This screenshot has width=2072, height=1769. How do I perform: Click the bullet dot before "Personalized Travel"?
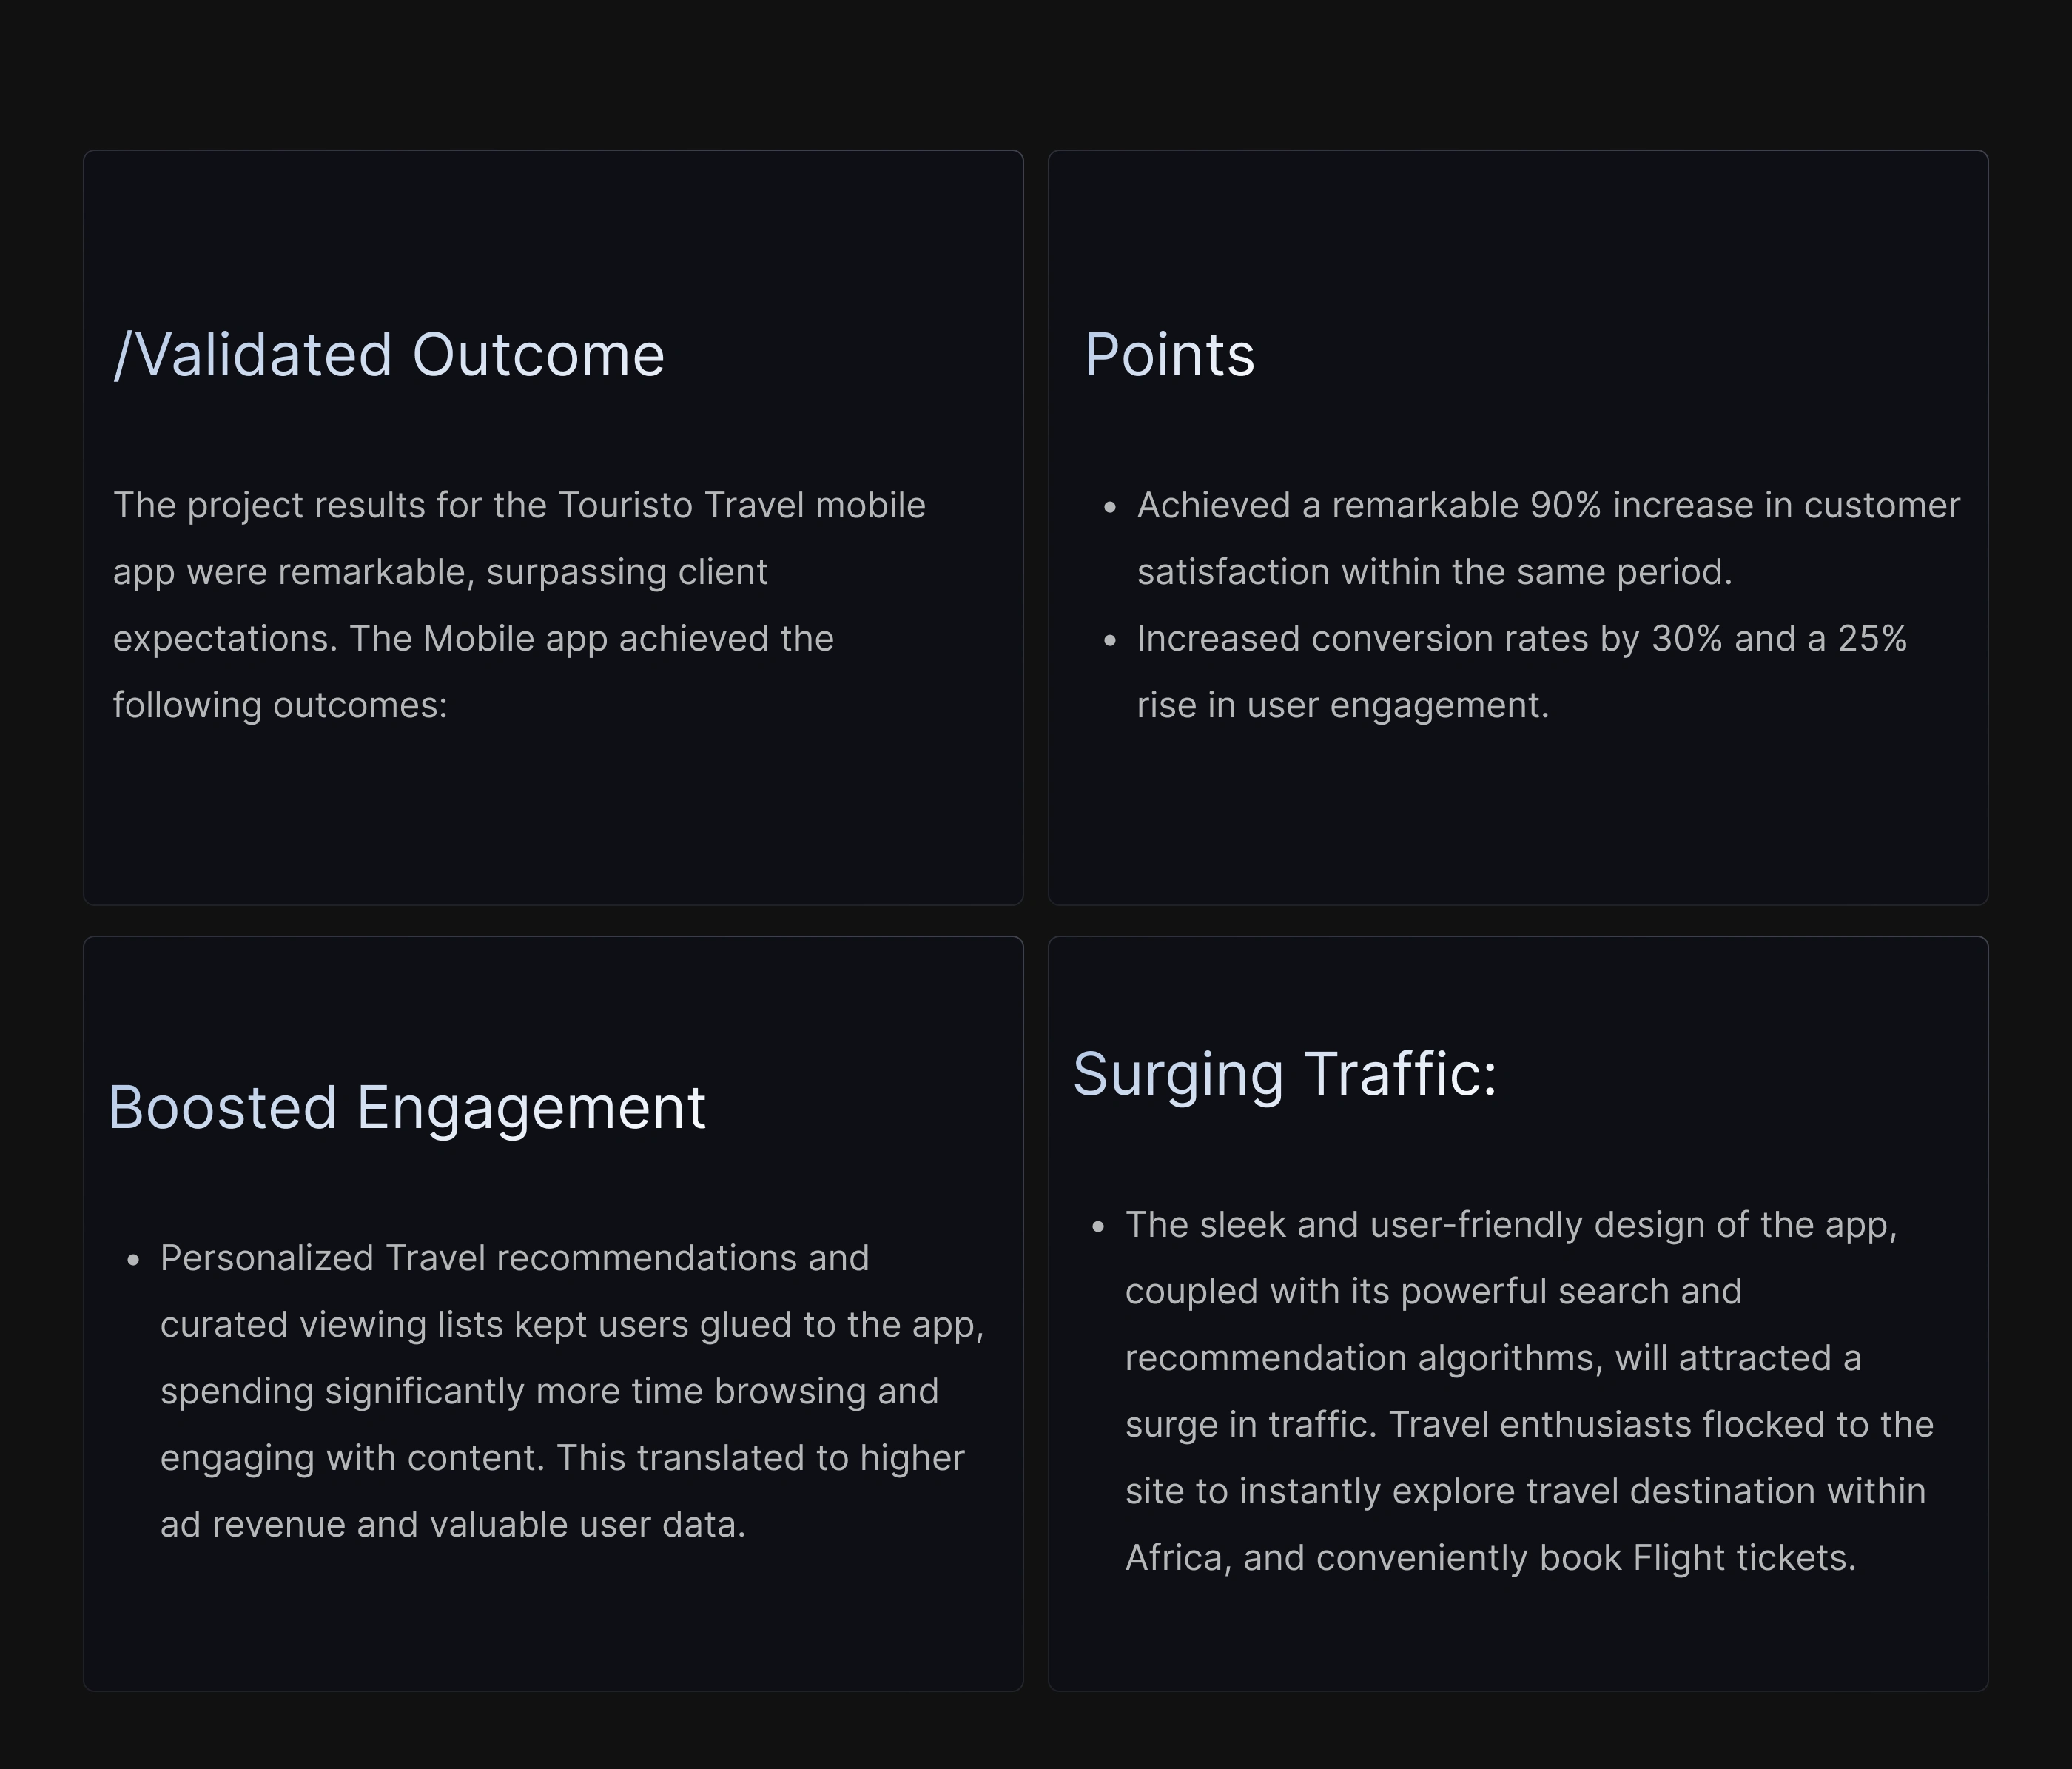[x=133, y=1261]
